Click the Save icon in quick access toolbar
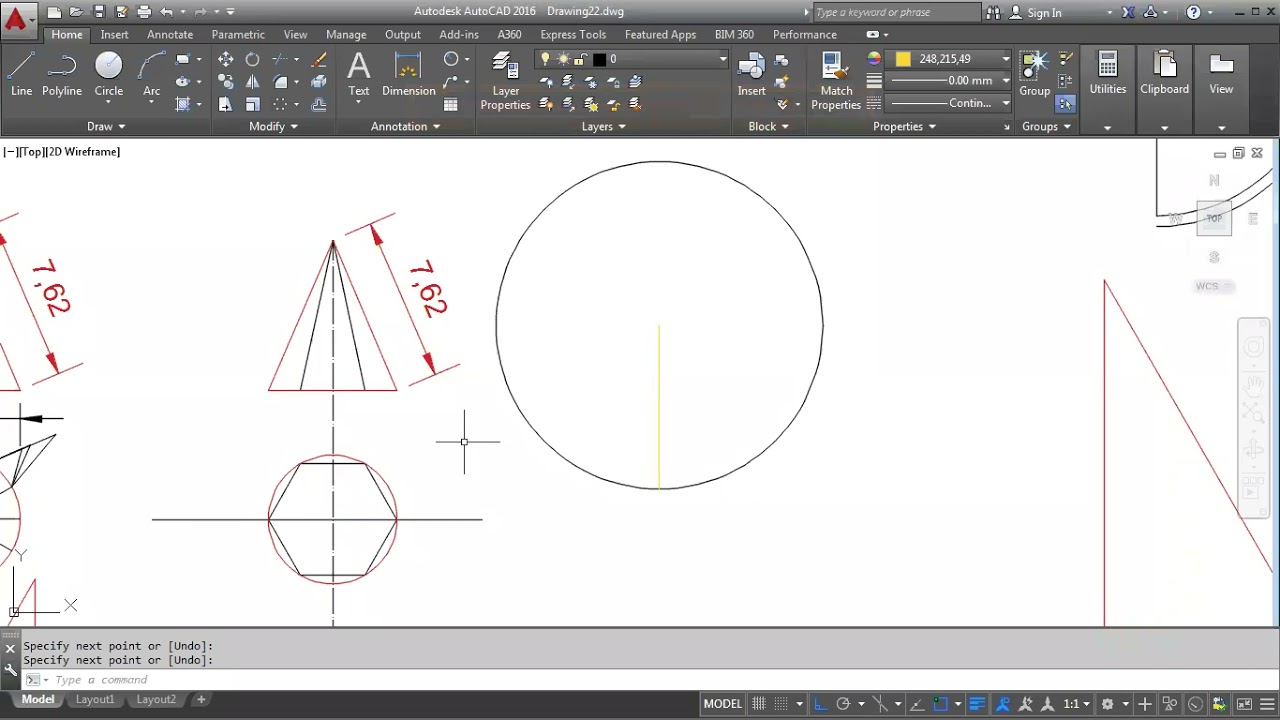This screenshot has height=720, width=1280. [x=99, y=12]
